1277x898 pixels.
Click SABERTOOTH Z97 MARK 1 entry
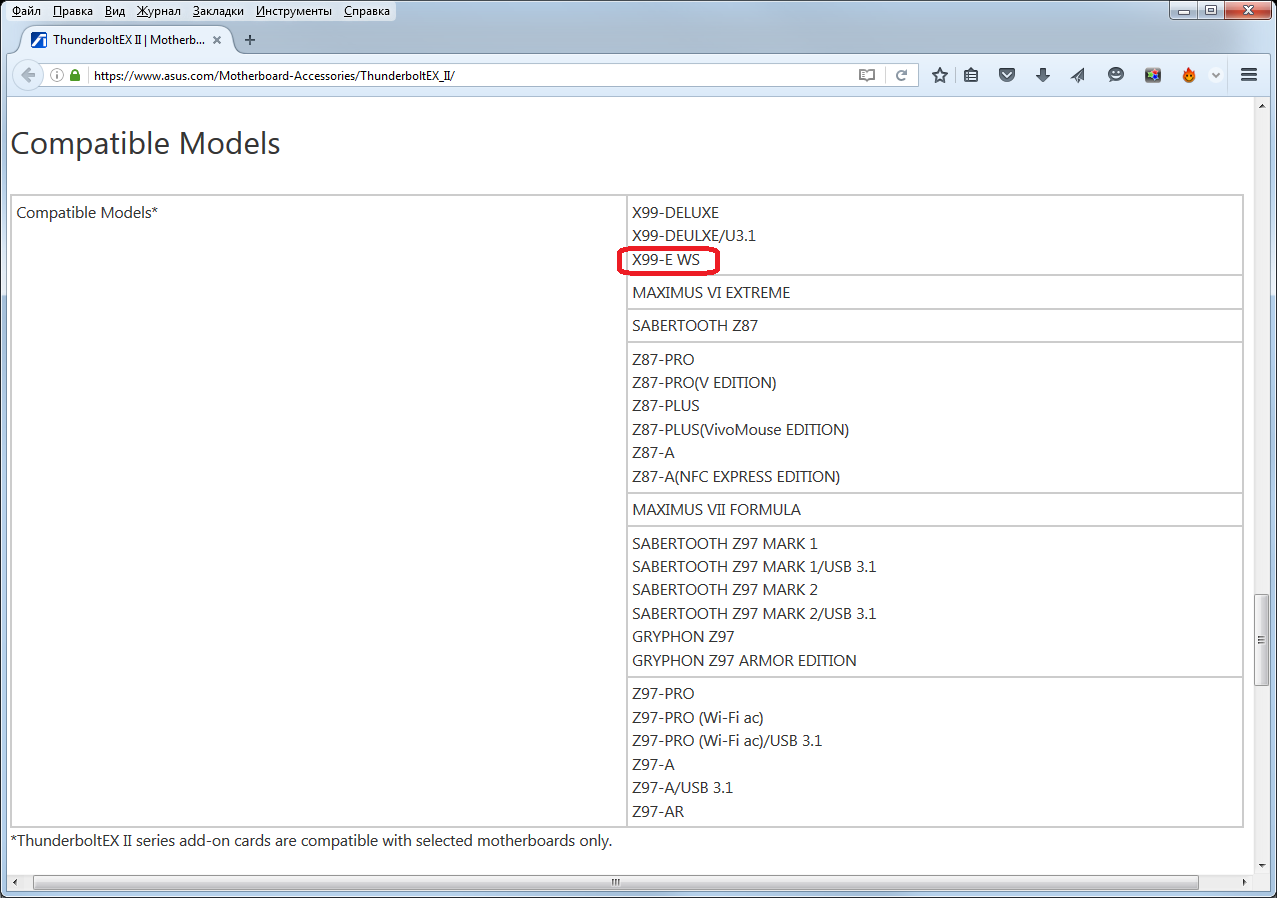tap(725, 544)
